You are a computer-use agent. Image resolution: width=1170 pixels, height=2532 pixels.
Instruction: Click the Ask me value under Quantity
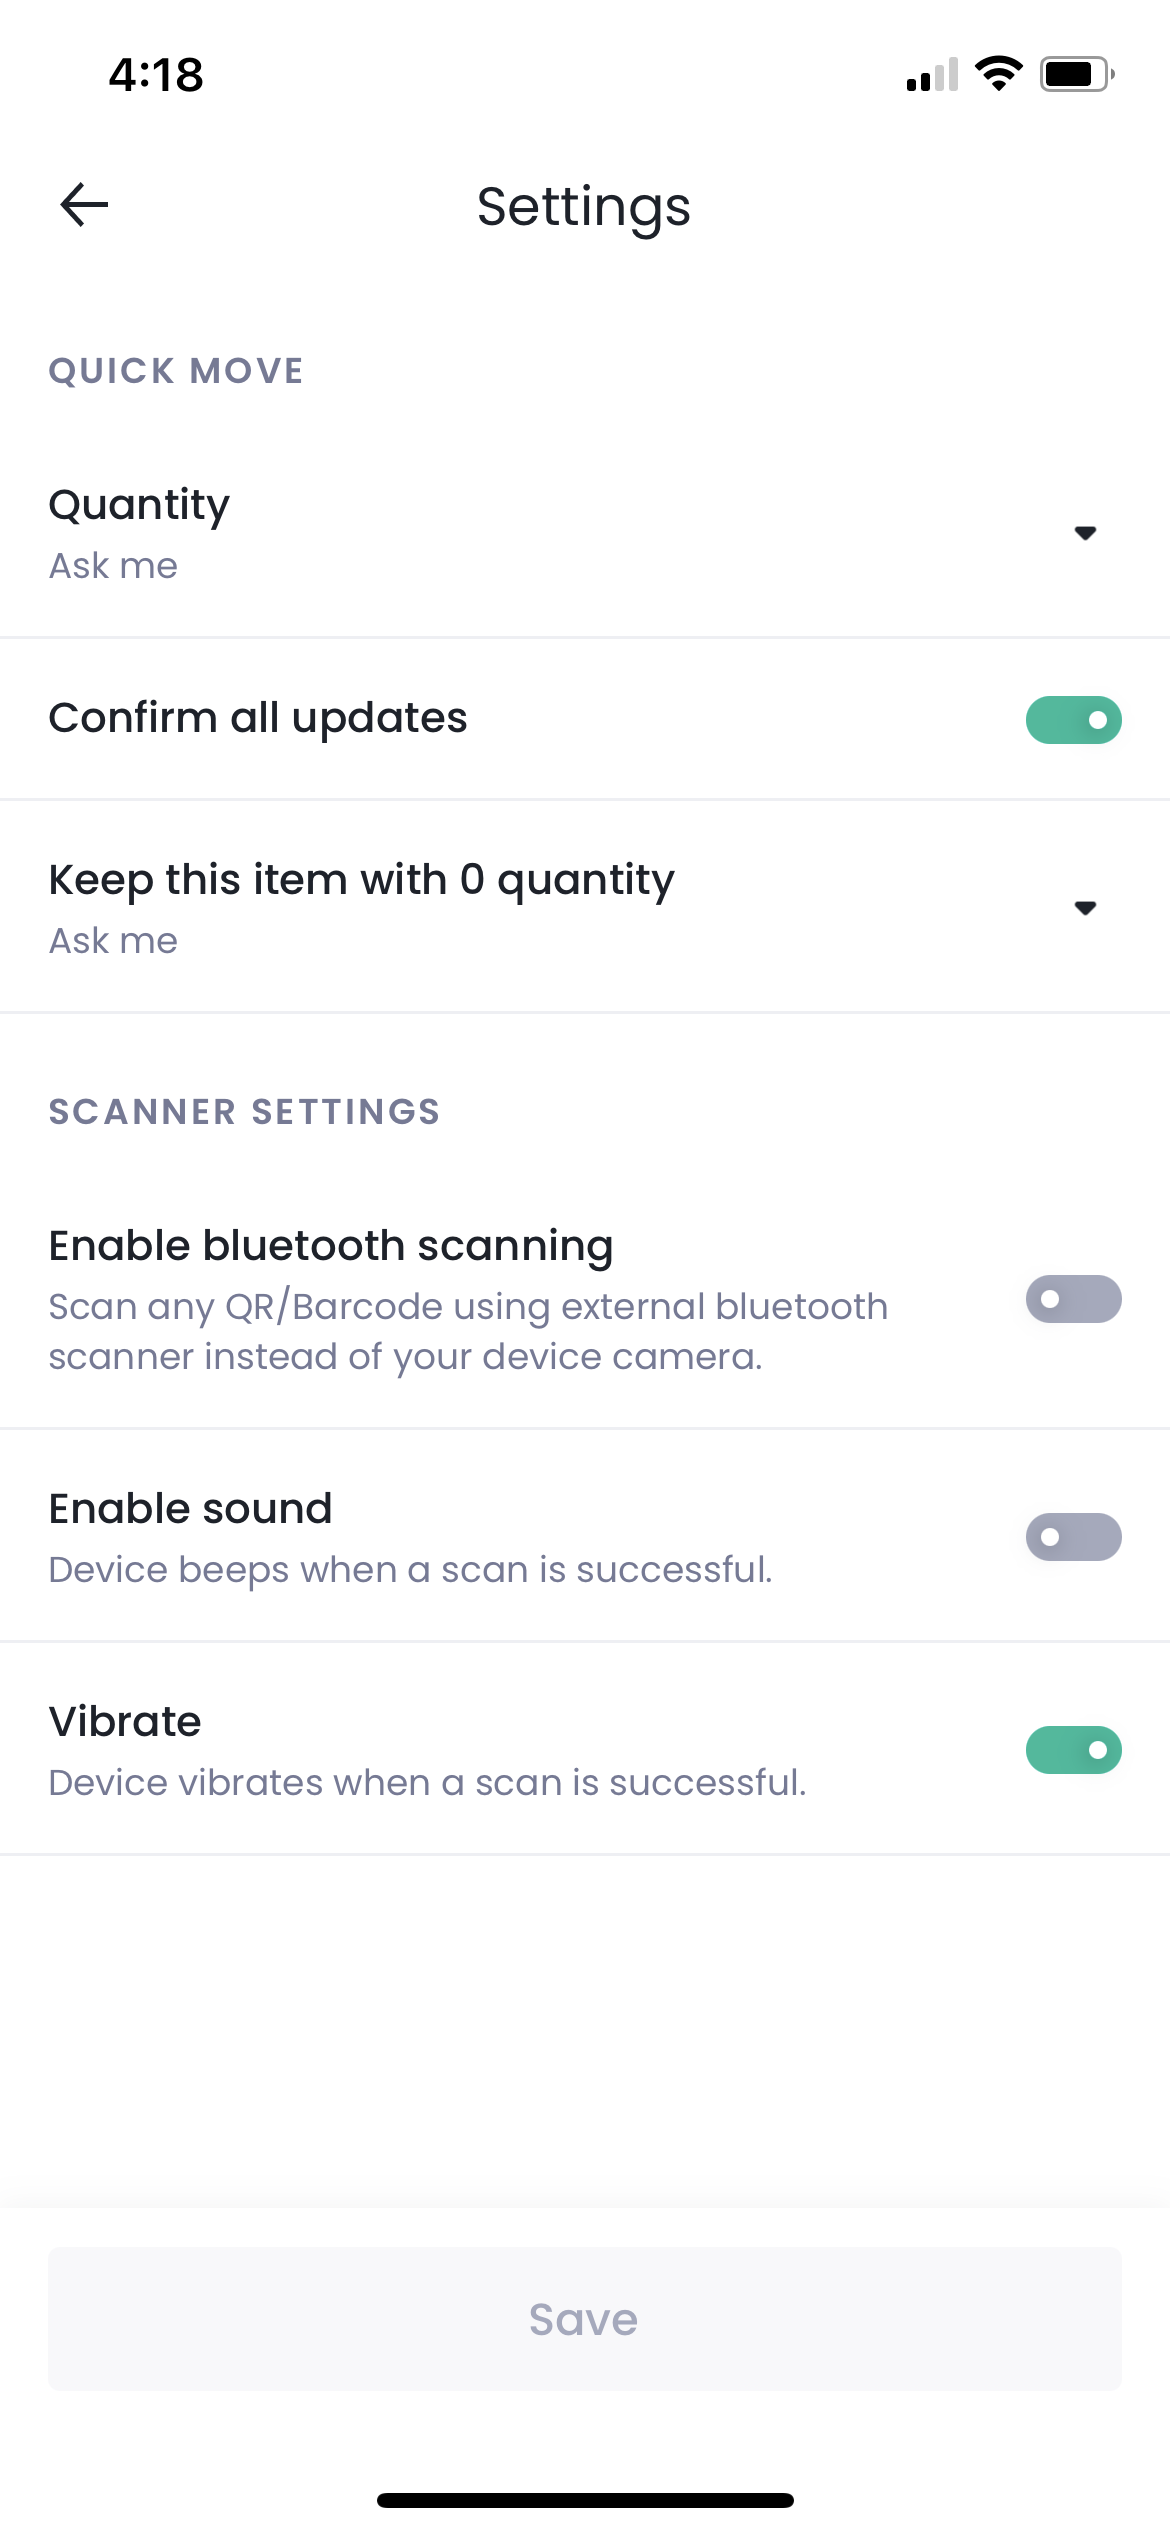112,565
